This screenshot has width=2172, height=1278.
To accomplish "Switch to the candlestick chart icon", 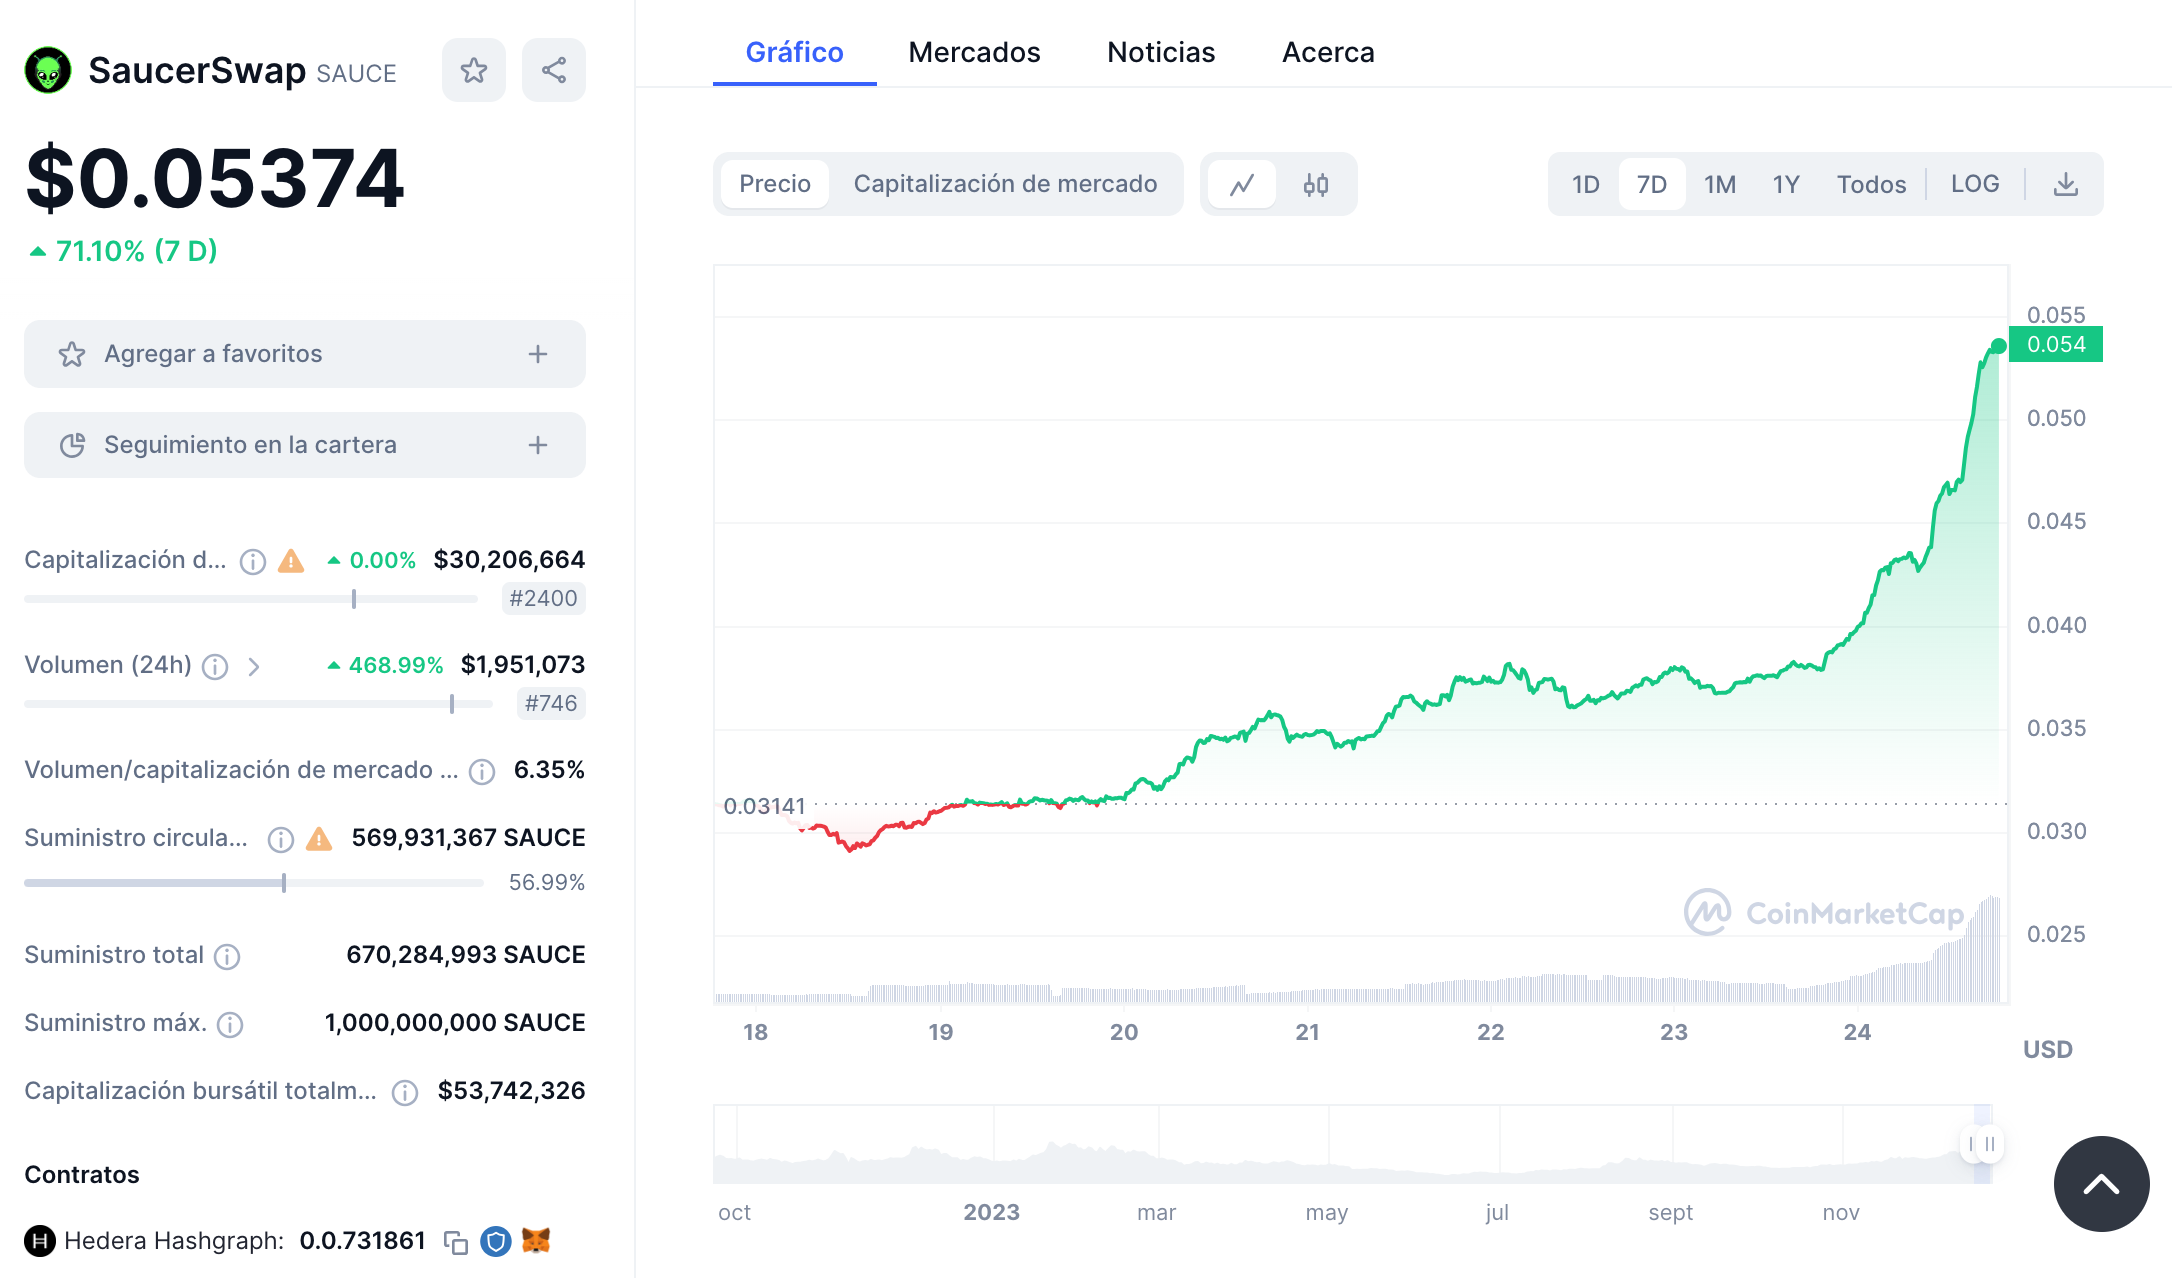I will (x=1316, y=184).
